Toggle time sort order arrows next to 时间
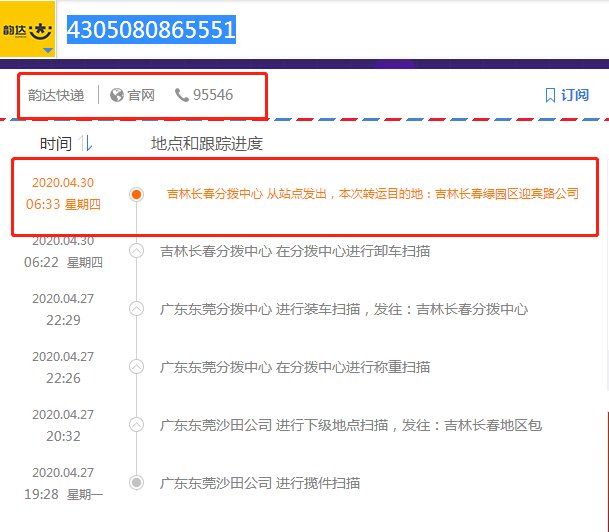 click(85, 143)
